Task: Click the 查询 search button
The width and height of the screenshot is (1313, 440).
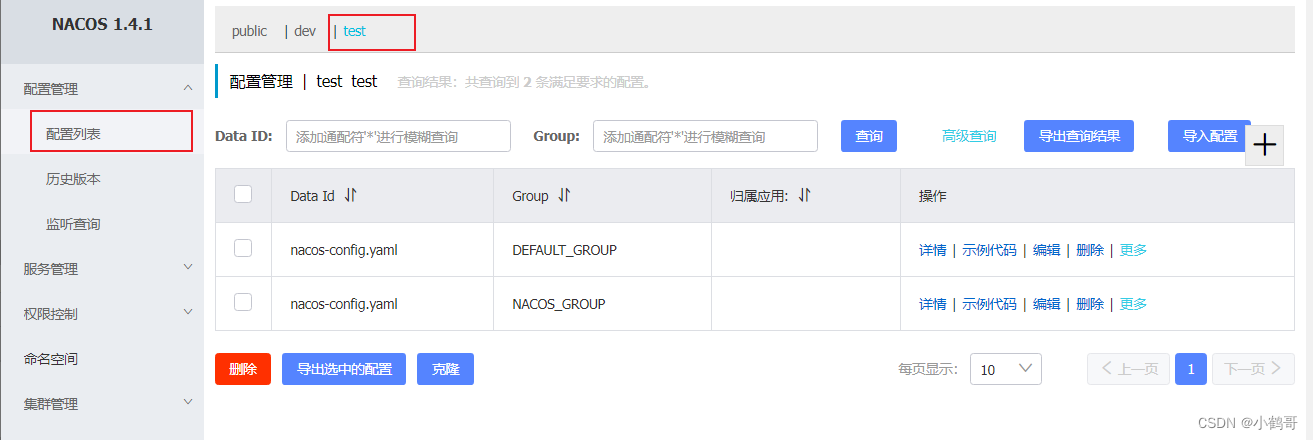Action: tap(869, 136)
